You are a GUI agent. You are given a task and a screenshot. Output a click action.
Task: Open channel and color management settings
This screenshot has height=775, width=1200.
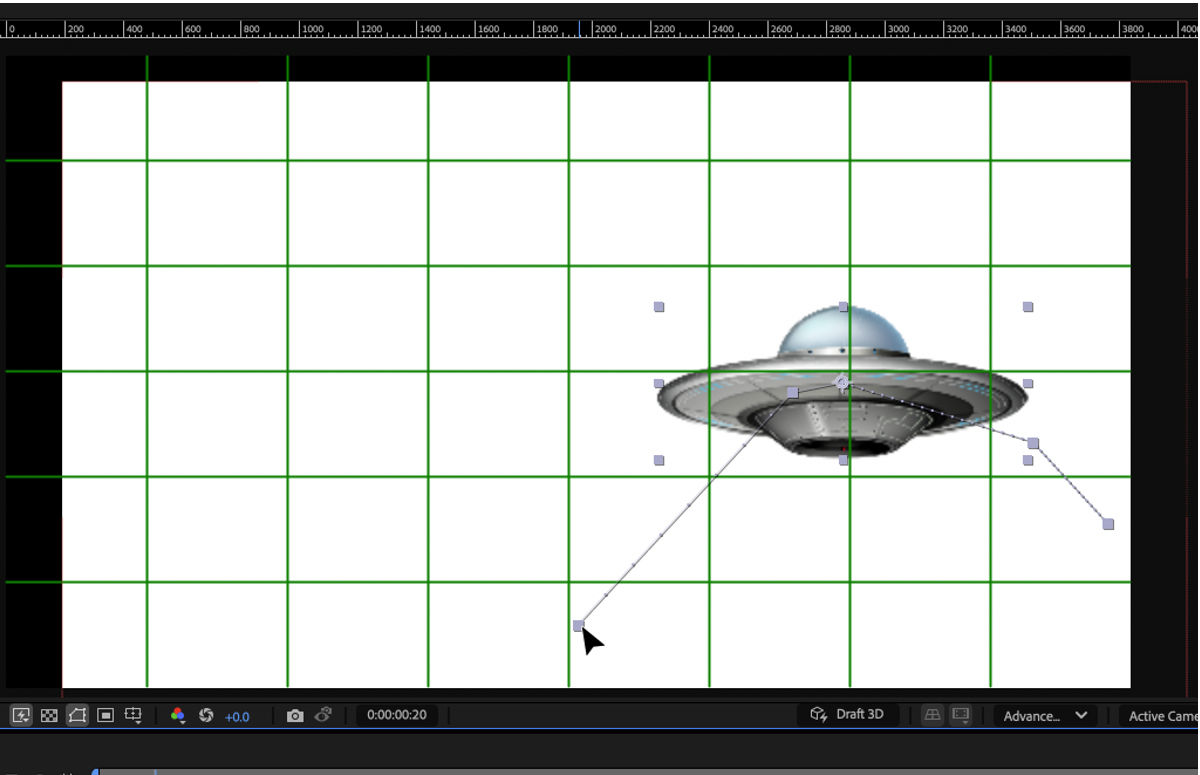tap(178, 715)
